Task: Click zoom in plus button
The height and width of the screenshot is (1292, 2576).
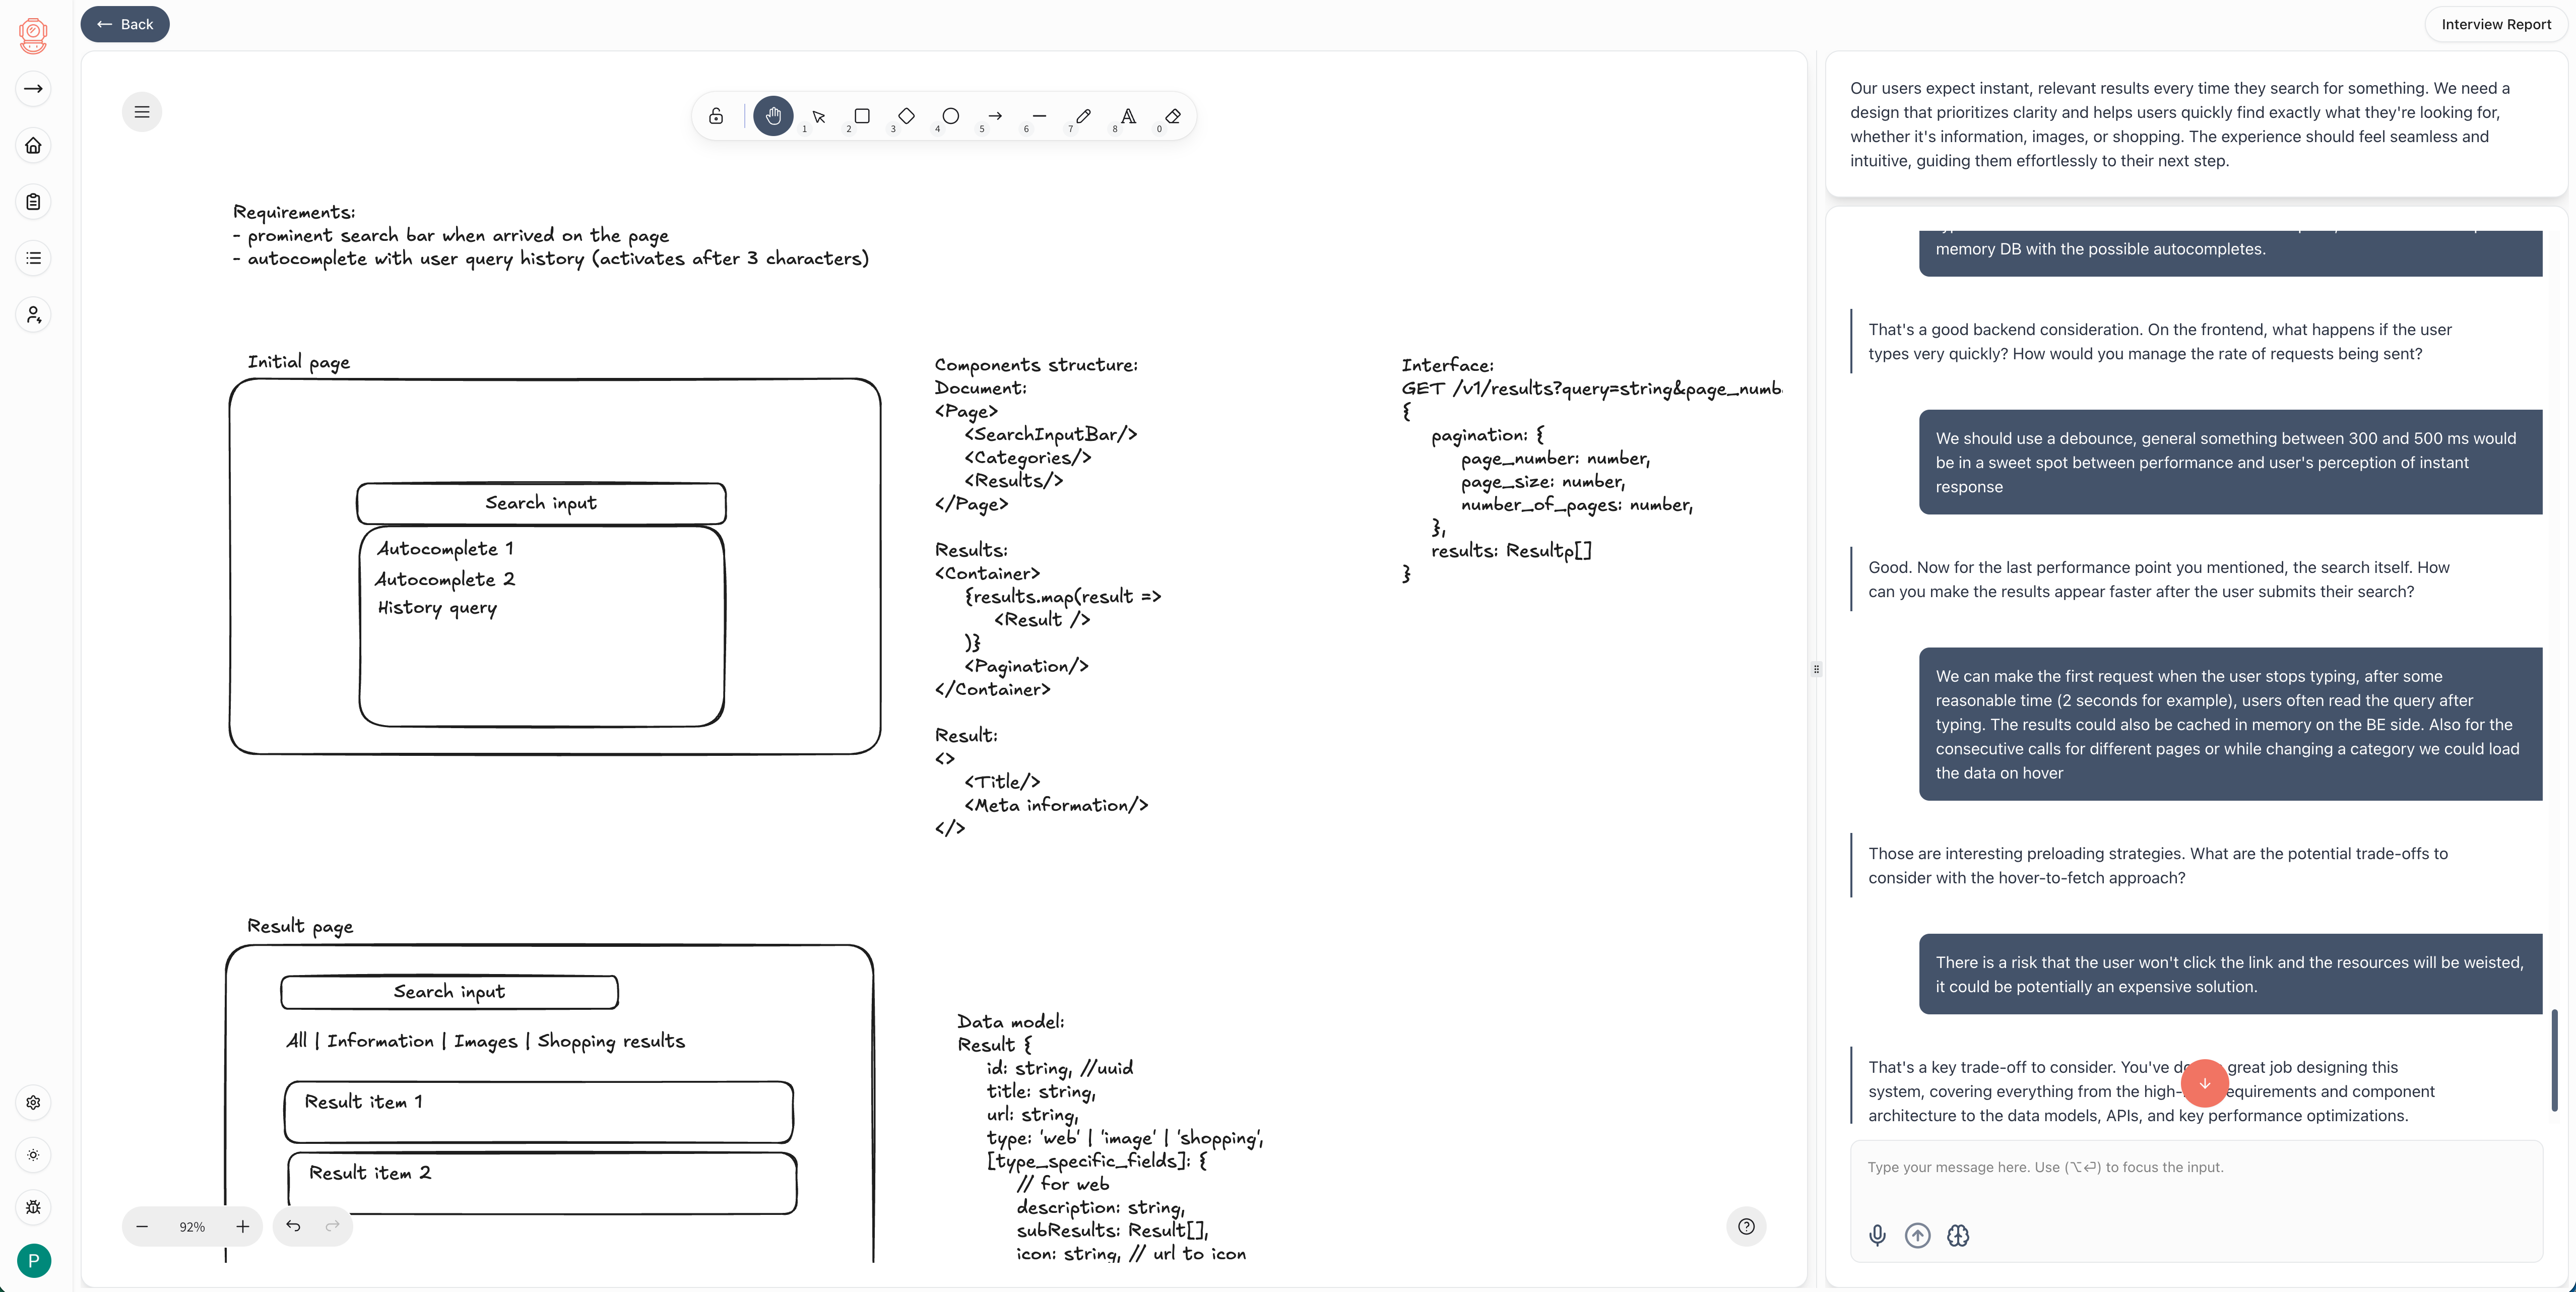Action: click(x=242, y=1226)
